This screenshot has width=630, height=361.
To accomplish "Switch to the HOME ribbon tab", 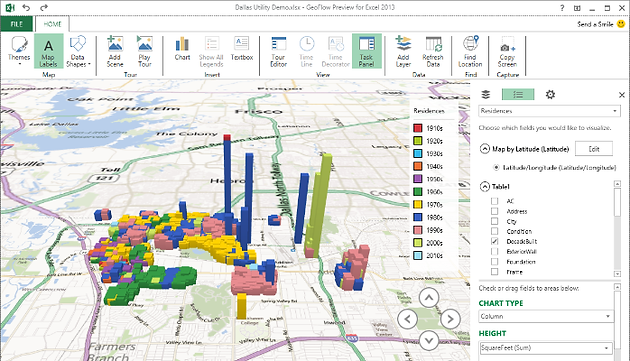I will tap(53, 24).
